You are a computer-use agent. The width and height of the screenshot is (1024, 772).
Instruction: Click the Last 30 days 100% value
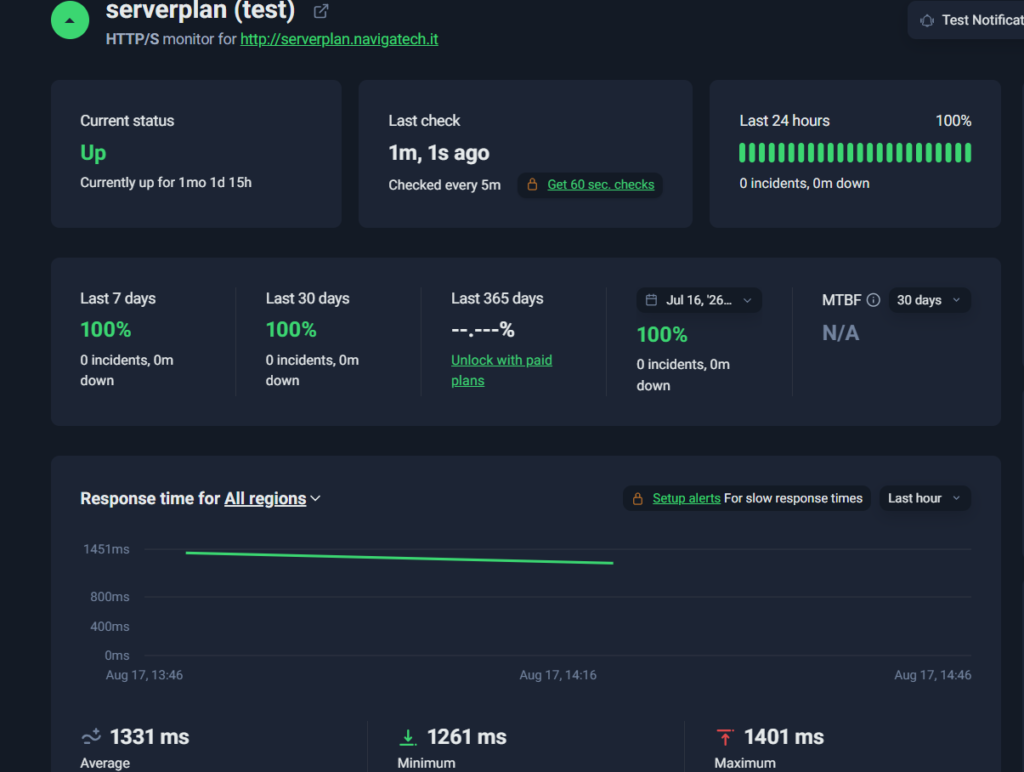pos(291,330)
